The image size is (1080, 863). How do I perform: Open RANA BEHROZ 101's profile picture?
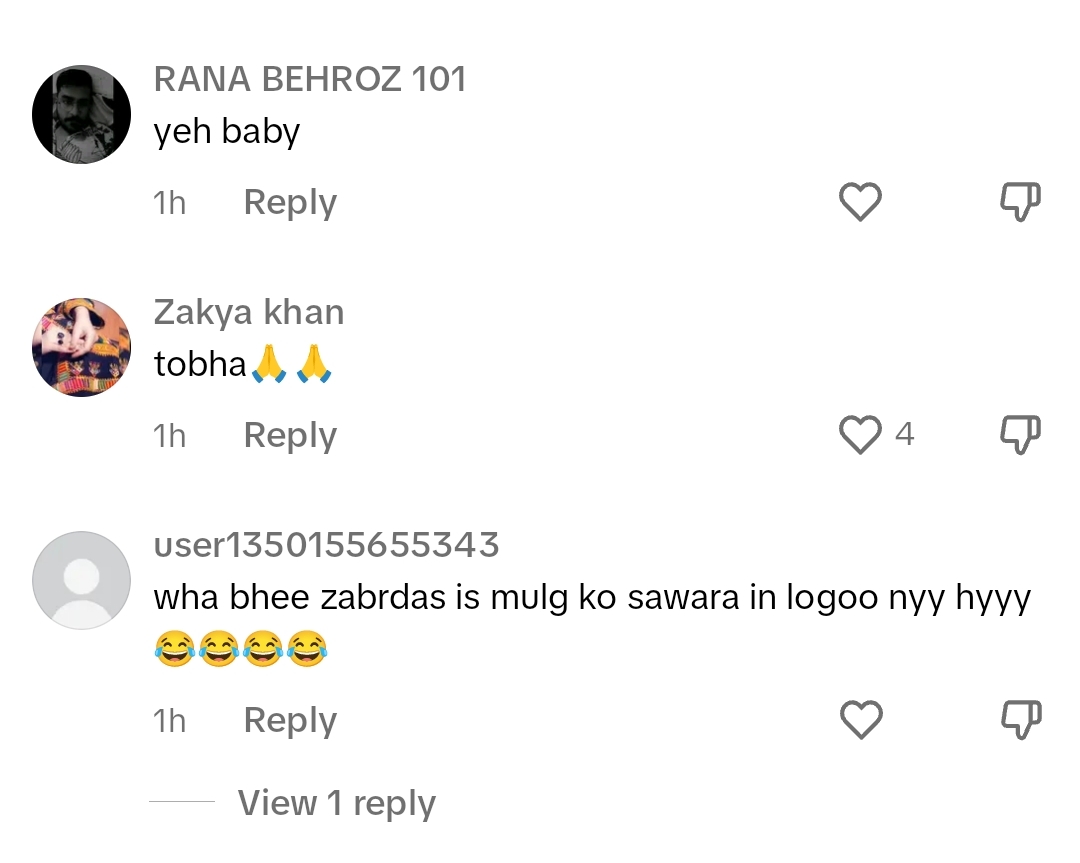point(81,114)
